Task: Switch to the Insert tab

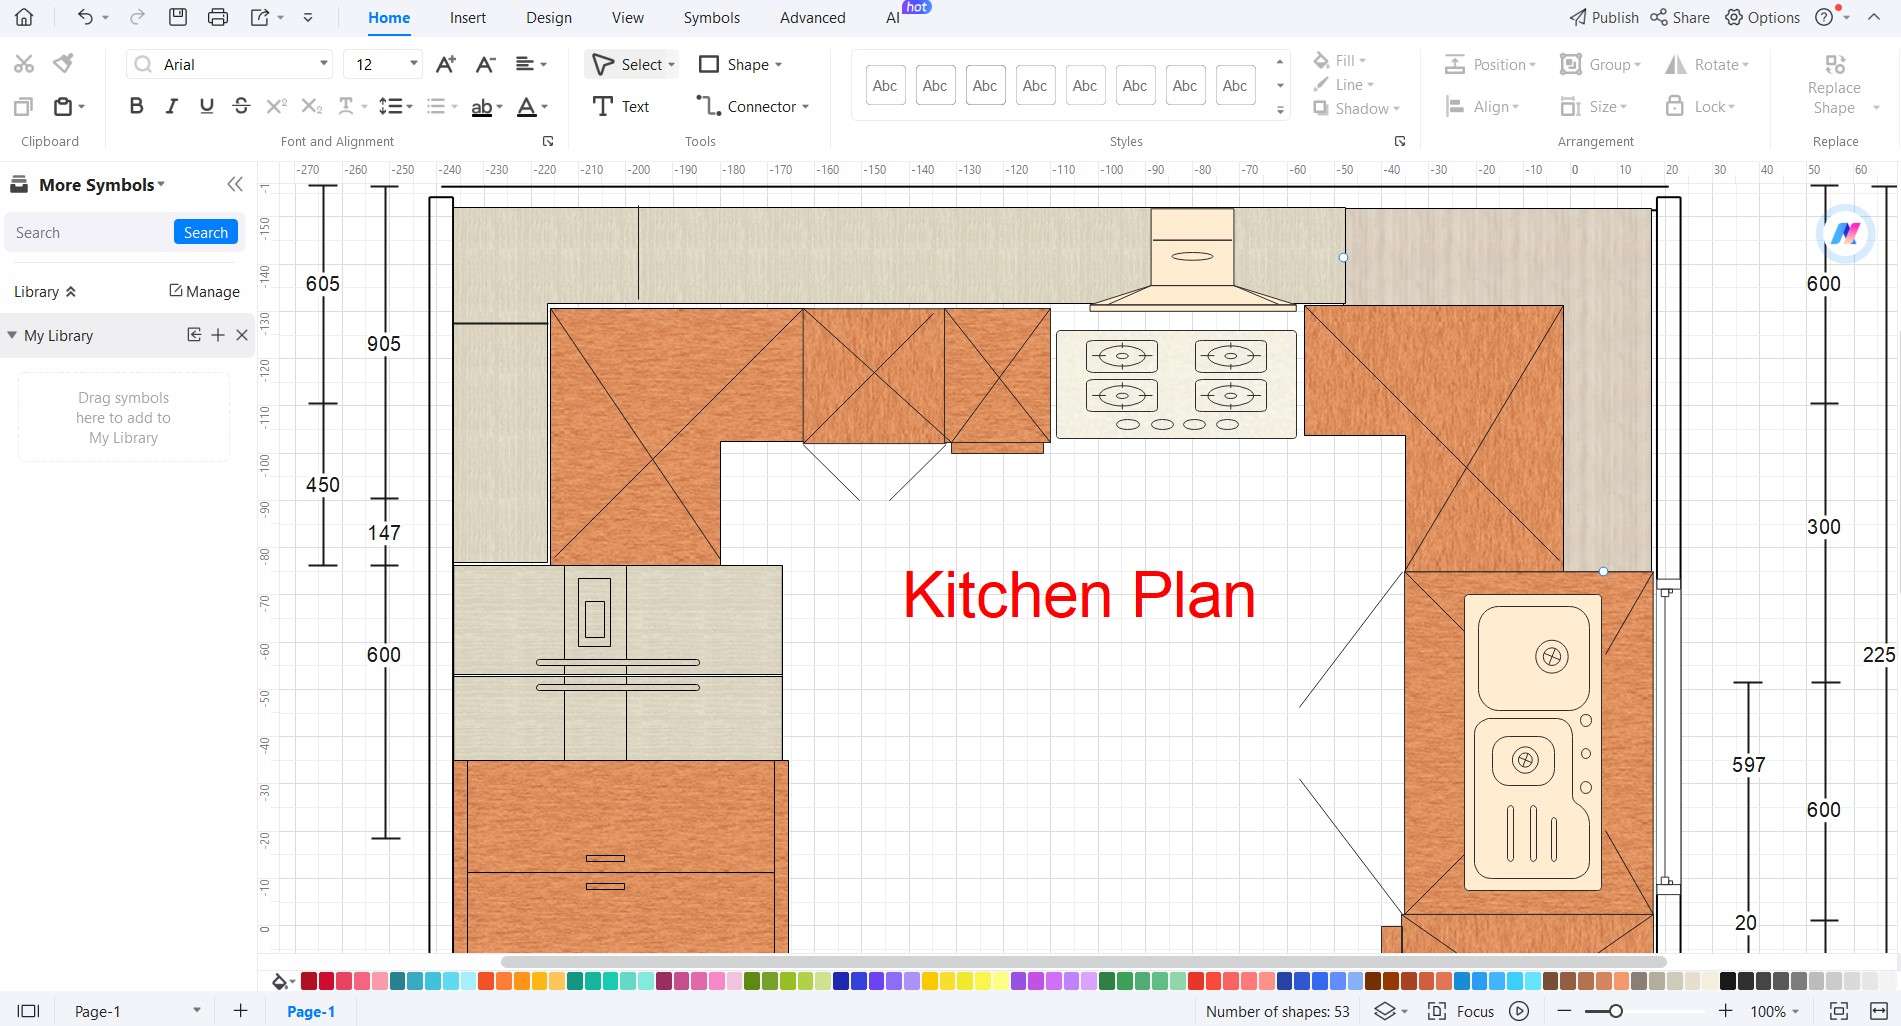Action: click(x=467, y=17)
